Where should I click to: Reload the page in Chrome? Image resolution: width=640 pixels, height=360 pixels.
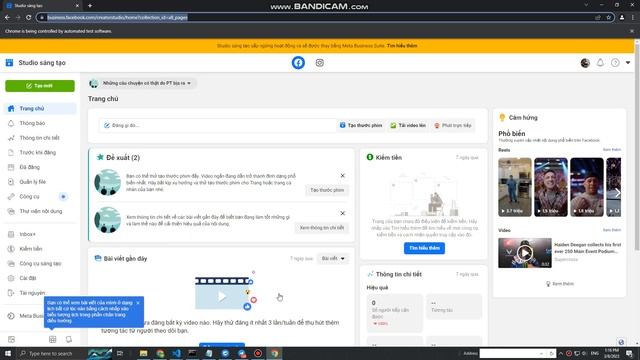pos(28,18)
